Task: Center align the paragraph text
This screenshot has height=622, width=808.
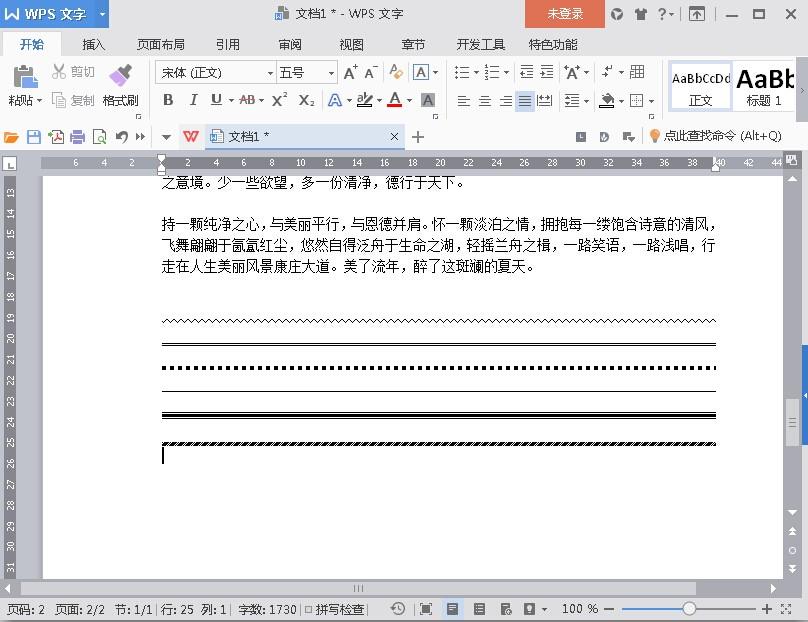Action: (484, 100)
